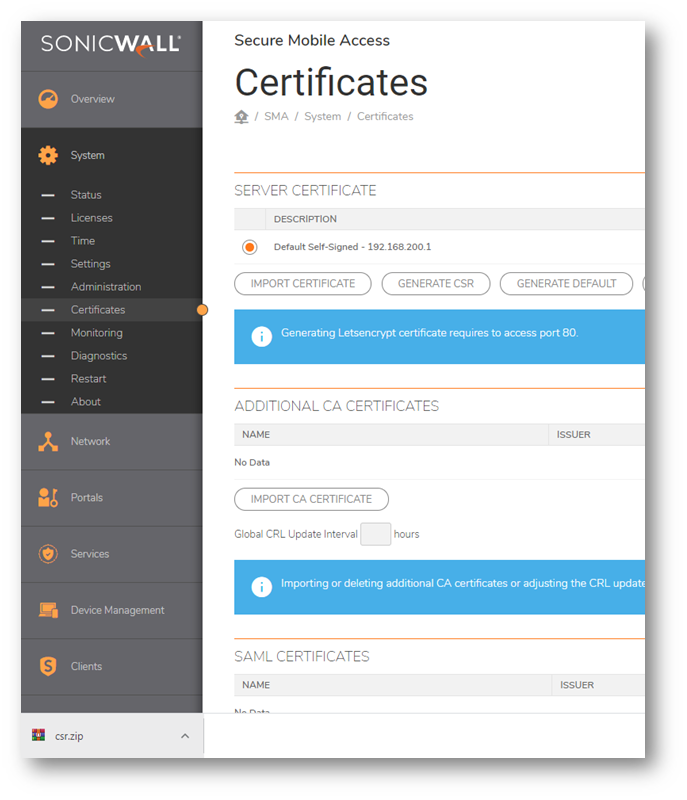Click the Clients icon in sidebar
The width and height of the screenshot is (687, 800).
(48, 666)
